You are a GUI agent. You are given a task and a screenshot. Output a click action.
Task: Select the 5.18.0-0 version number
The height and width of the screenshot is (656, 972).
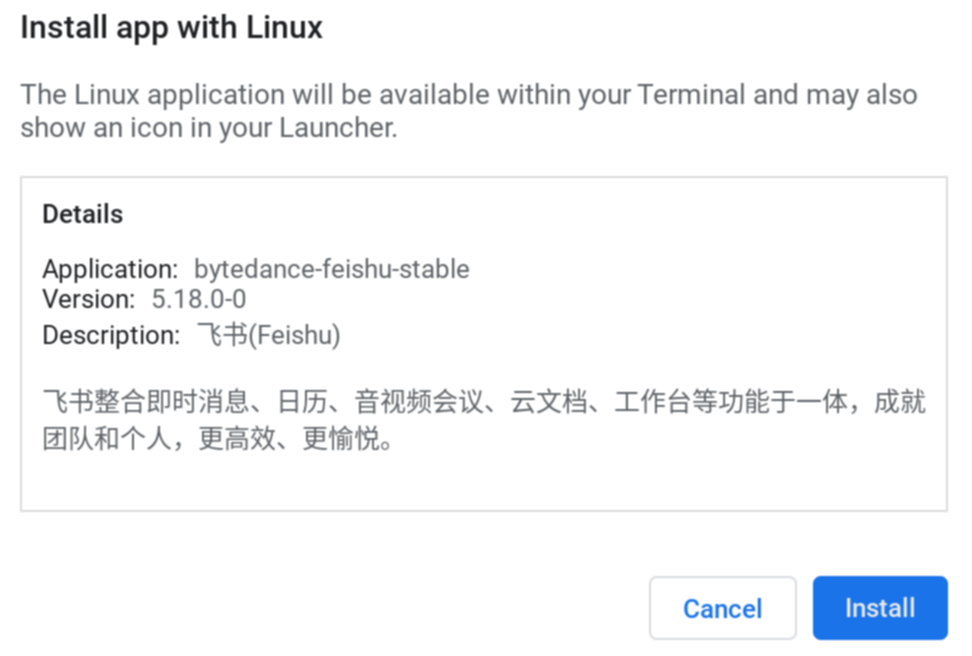point(199,299)
